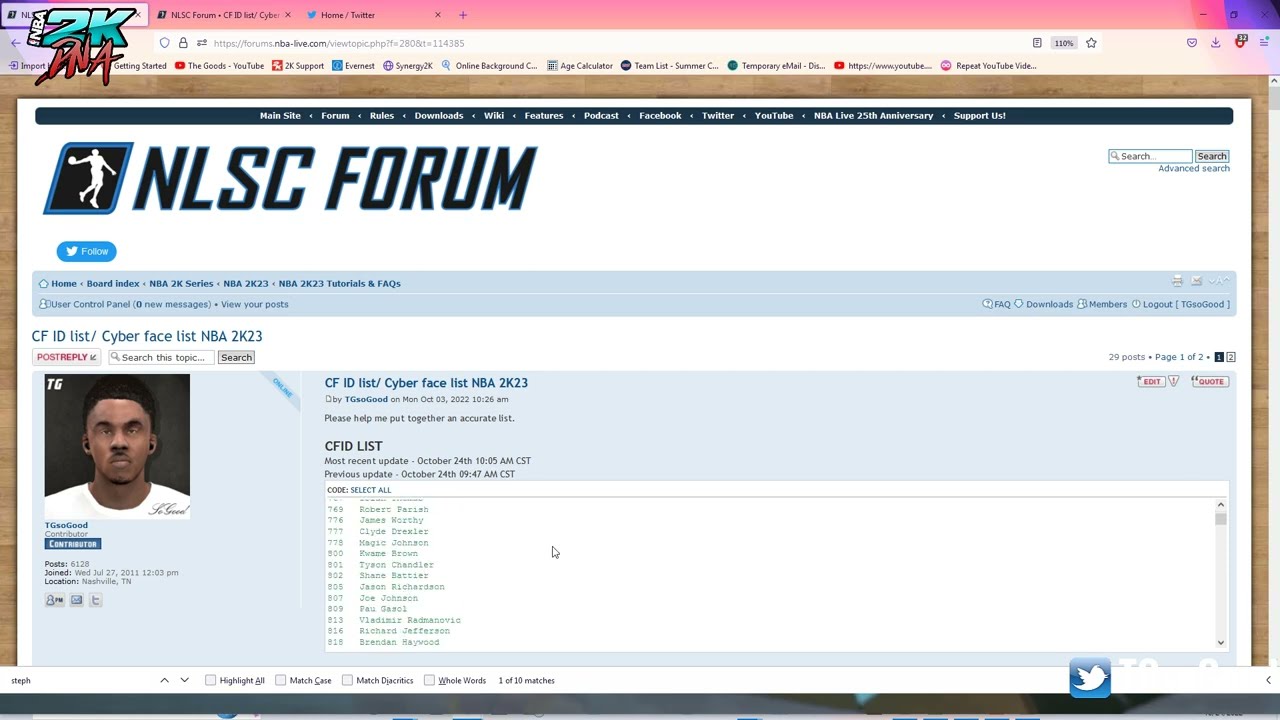
Task: Click the Twitter icon under TGsoGood profile
Action: point(95,600)
